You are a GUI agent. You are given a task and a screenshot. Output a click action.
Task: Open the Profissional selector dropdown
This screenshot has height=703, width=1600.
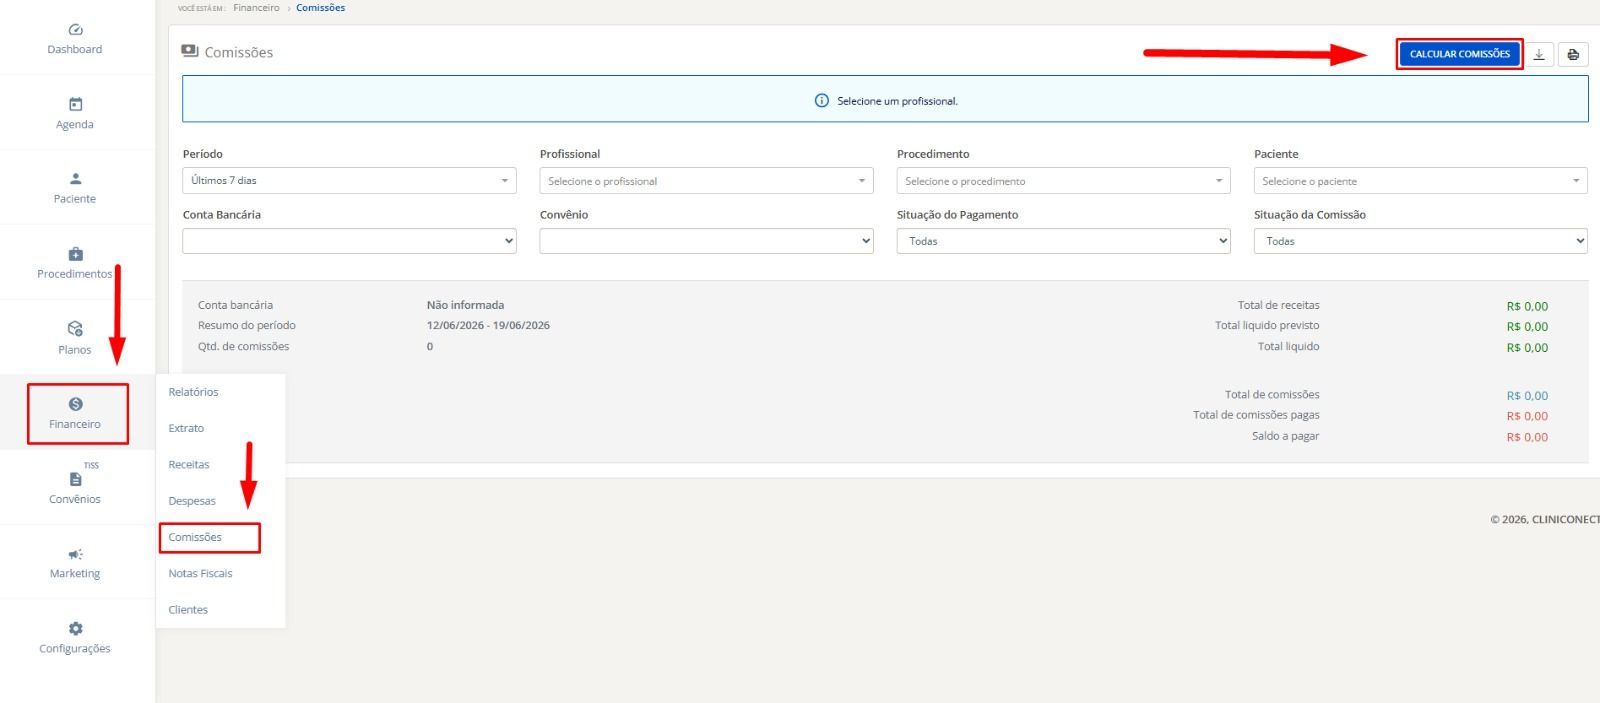(x=707, y=181)
